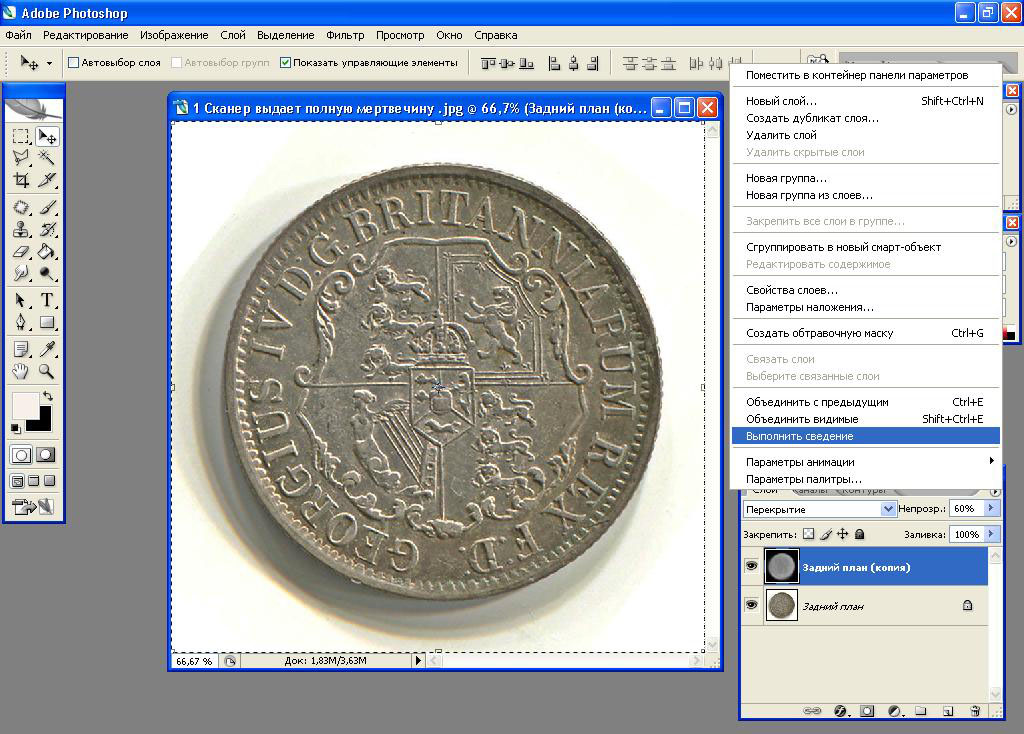Swap foreground and background colors
The image size is (1024, 734).
[x=48, y=396]
